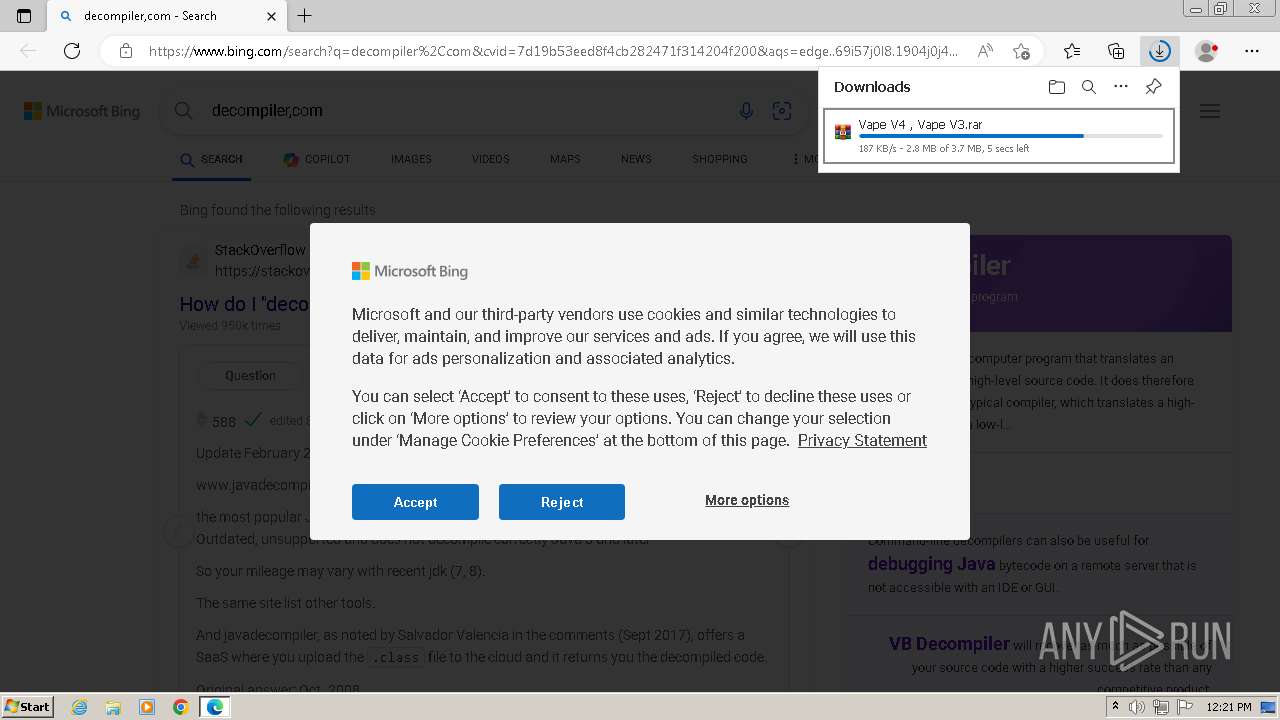Viewport: 1280px width, 720px height.
Task: Switch to the NEWS tab
Action: pyautogui.click(x=636, y=159)
